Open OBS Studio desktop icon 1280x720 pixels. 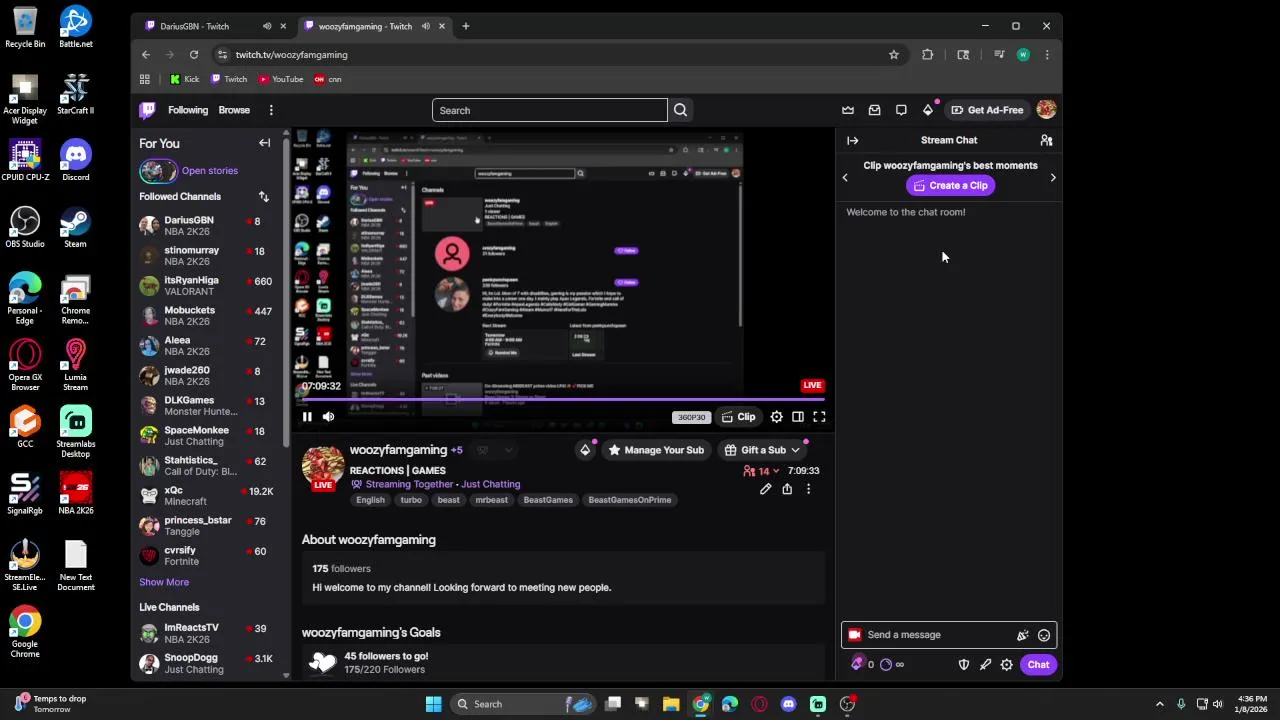pyautogui.click(x=25, y=227)
